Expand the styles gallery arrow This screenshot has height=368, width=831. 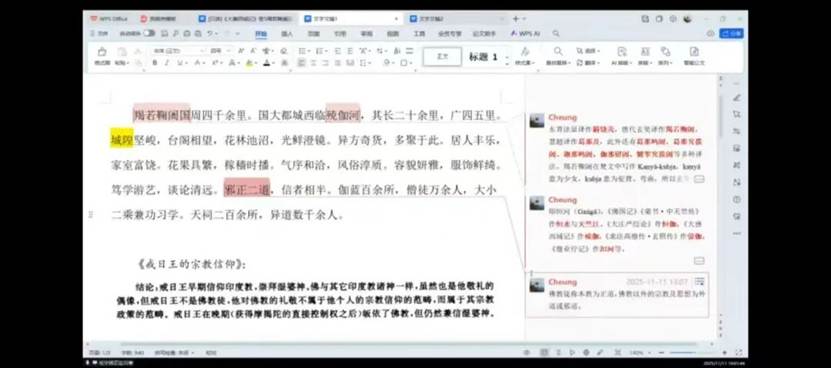(507, 63)
